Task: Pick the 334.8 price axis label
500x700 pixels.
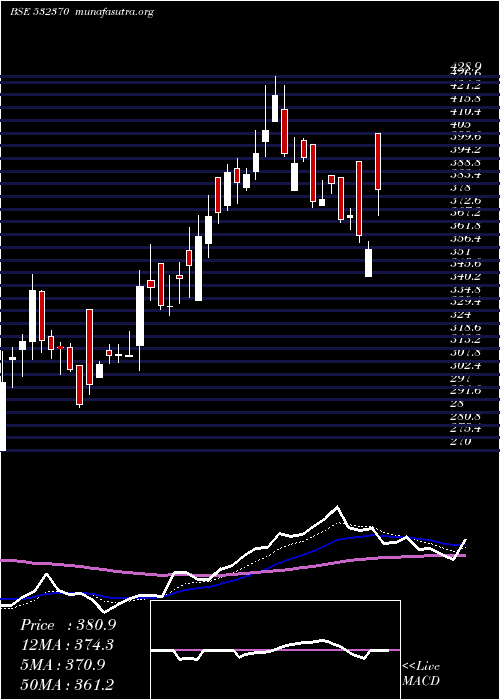Action: (465, 289)
